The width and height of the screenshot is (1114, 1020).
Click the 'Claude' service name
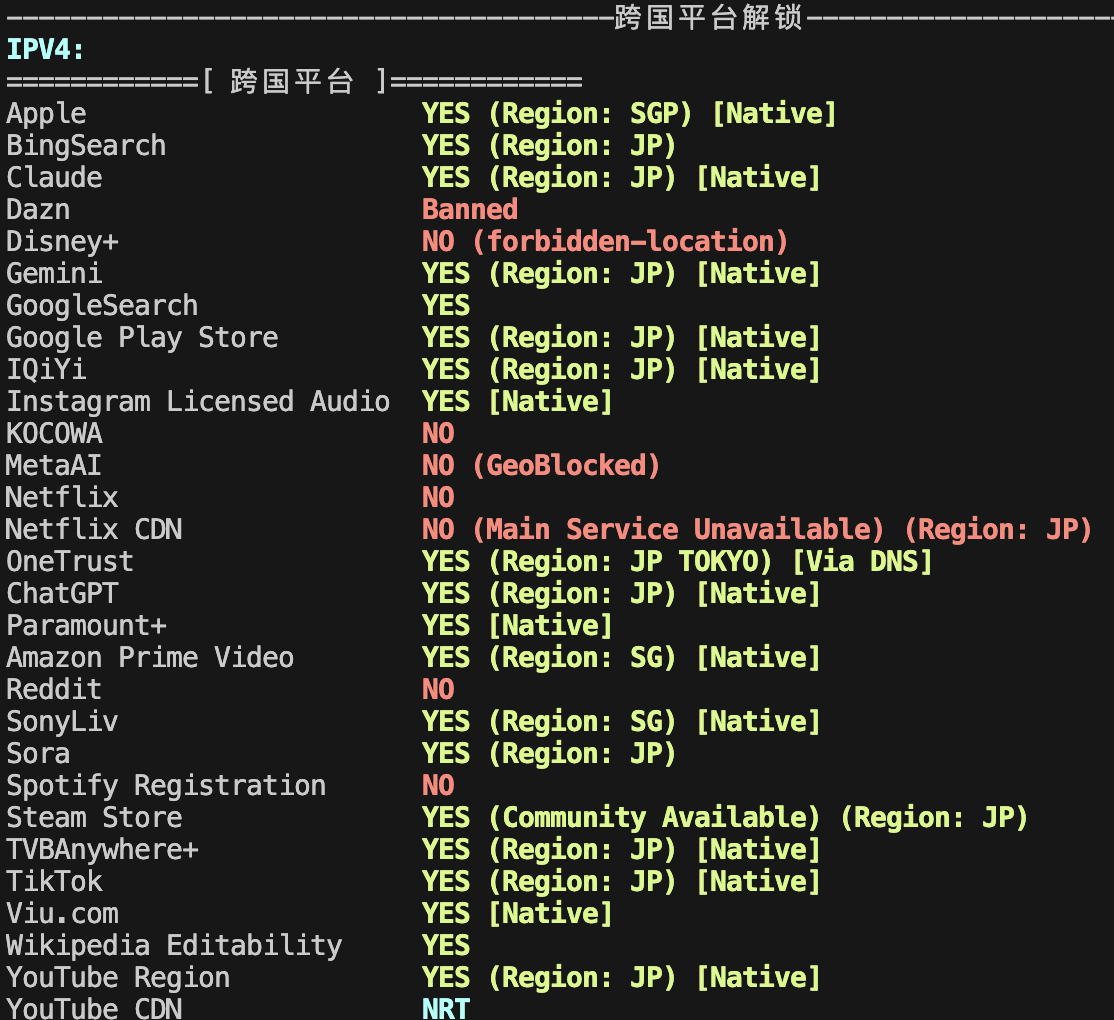click(54, 178)
